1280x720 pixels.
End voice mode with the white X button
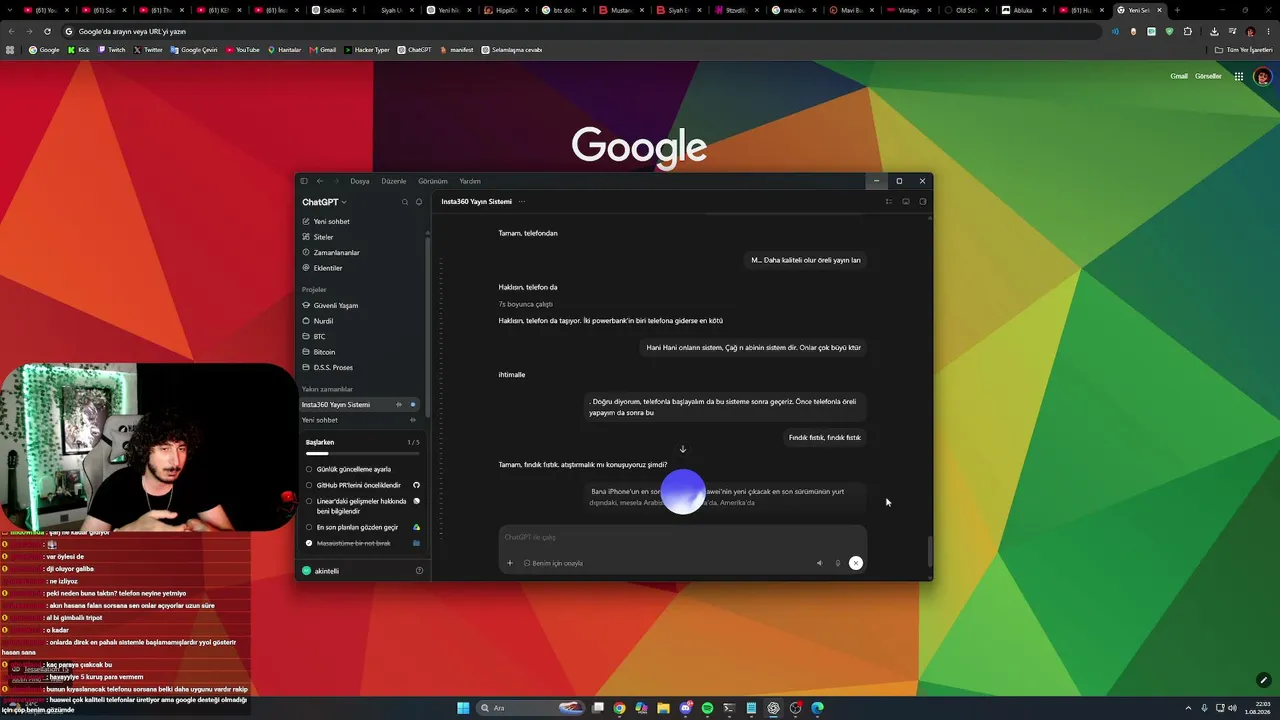click(x=856, y=563)
